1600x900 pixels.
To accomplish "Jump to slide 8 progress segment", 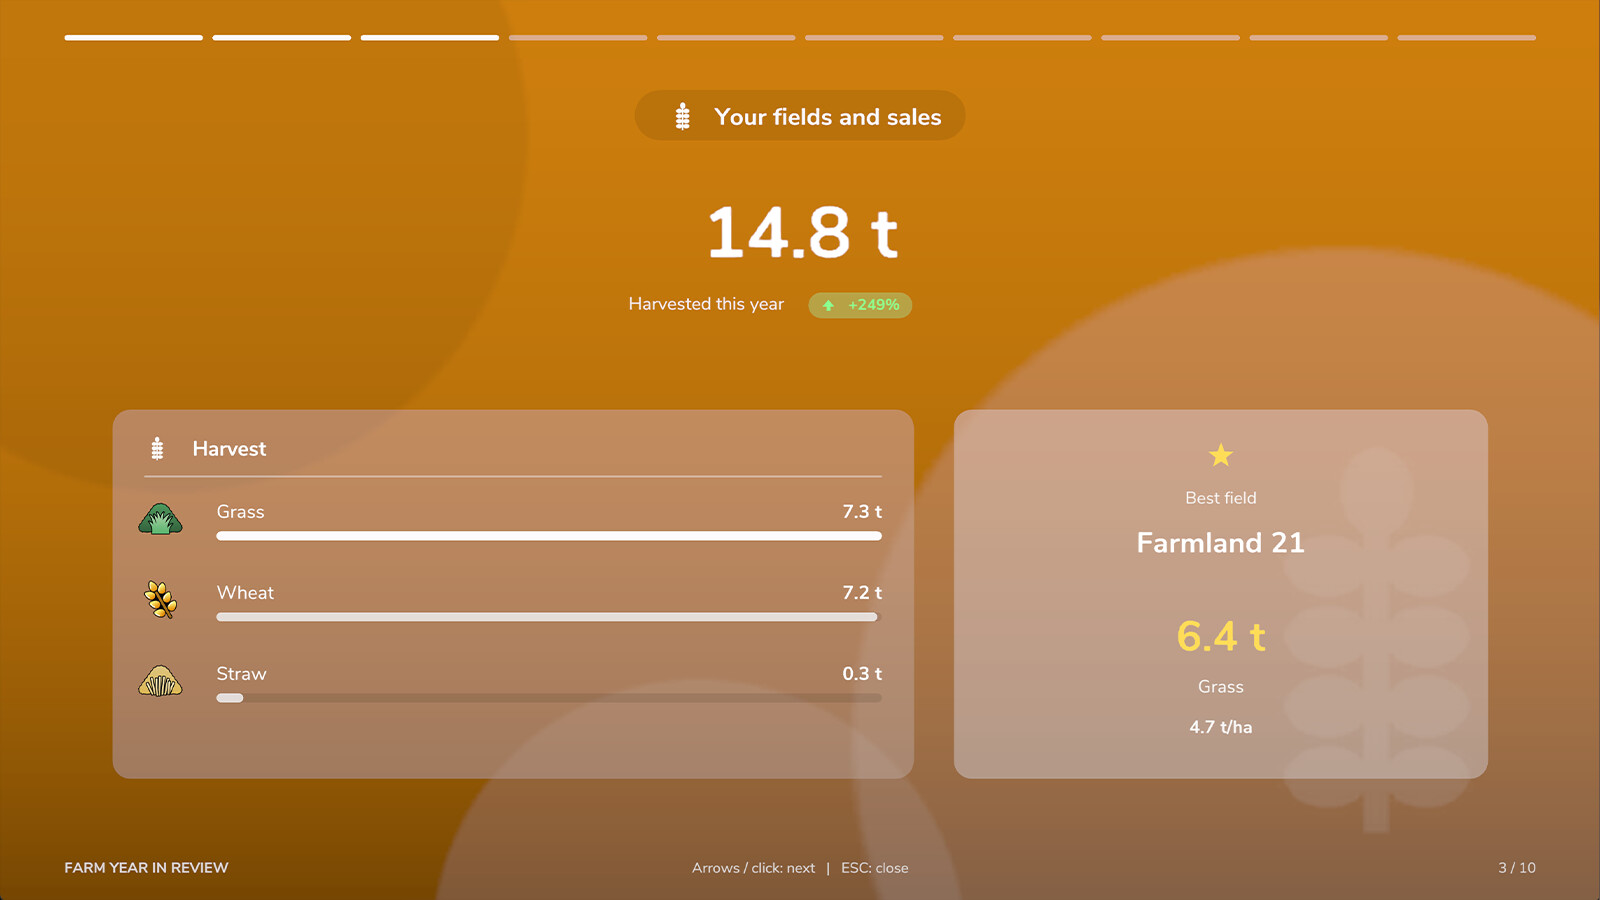I will (x=1170, y=38).
